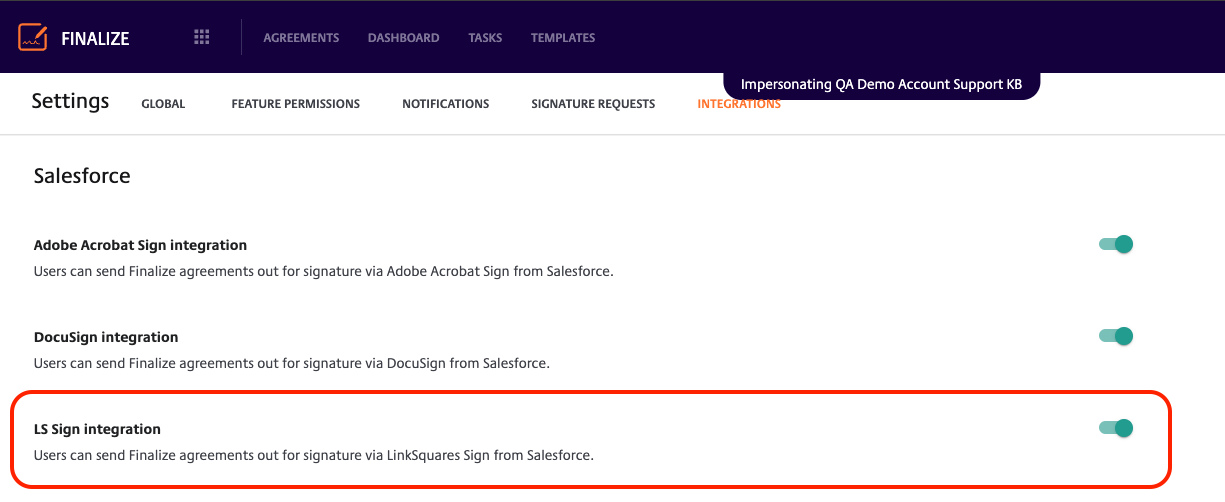Switch to the Global settings tab
This screenshot has height=502, width=1225.
pos(163,104)
